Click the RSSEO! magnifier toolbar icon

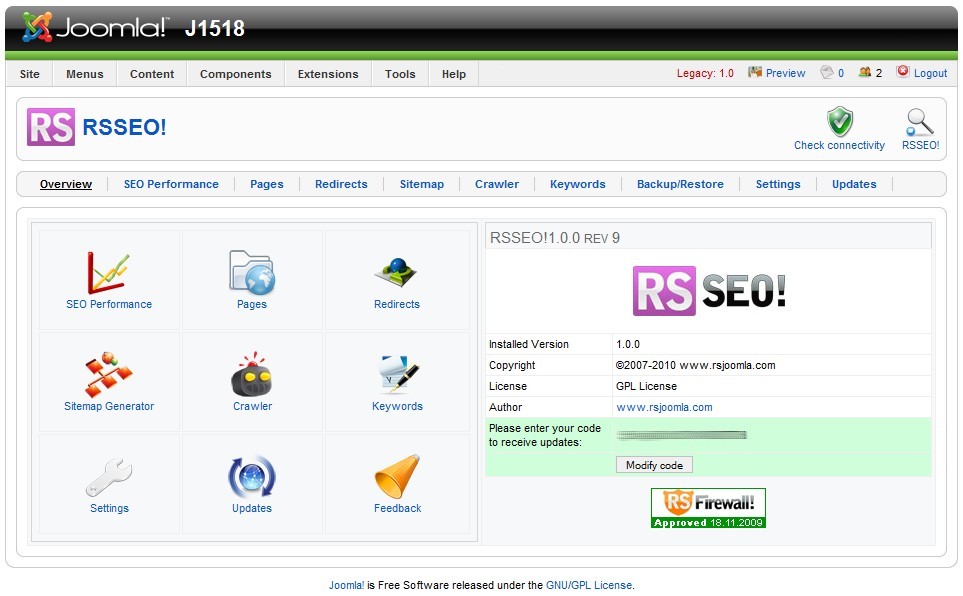(x=919, y=122)
